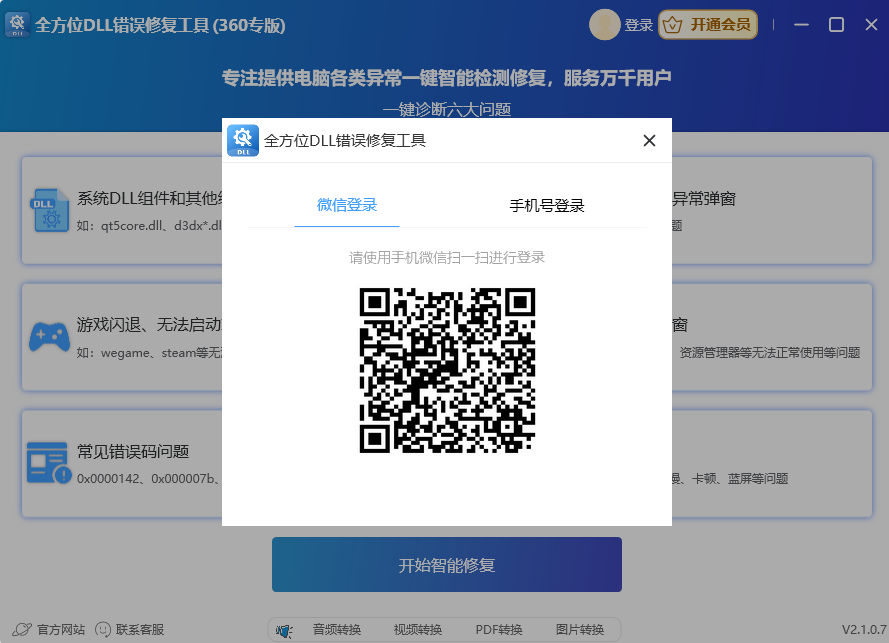Viewport: 889px width, 643px height.
Task: Click the smiley icon beside 联系客服
Action: coord(103,630)
